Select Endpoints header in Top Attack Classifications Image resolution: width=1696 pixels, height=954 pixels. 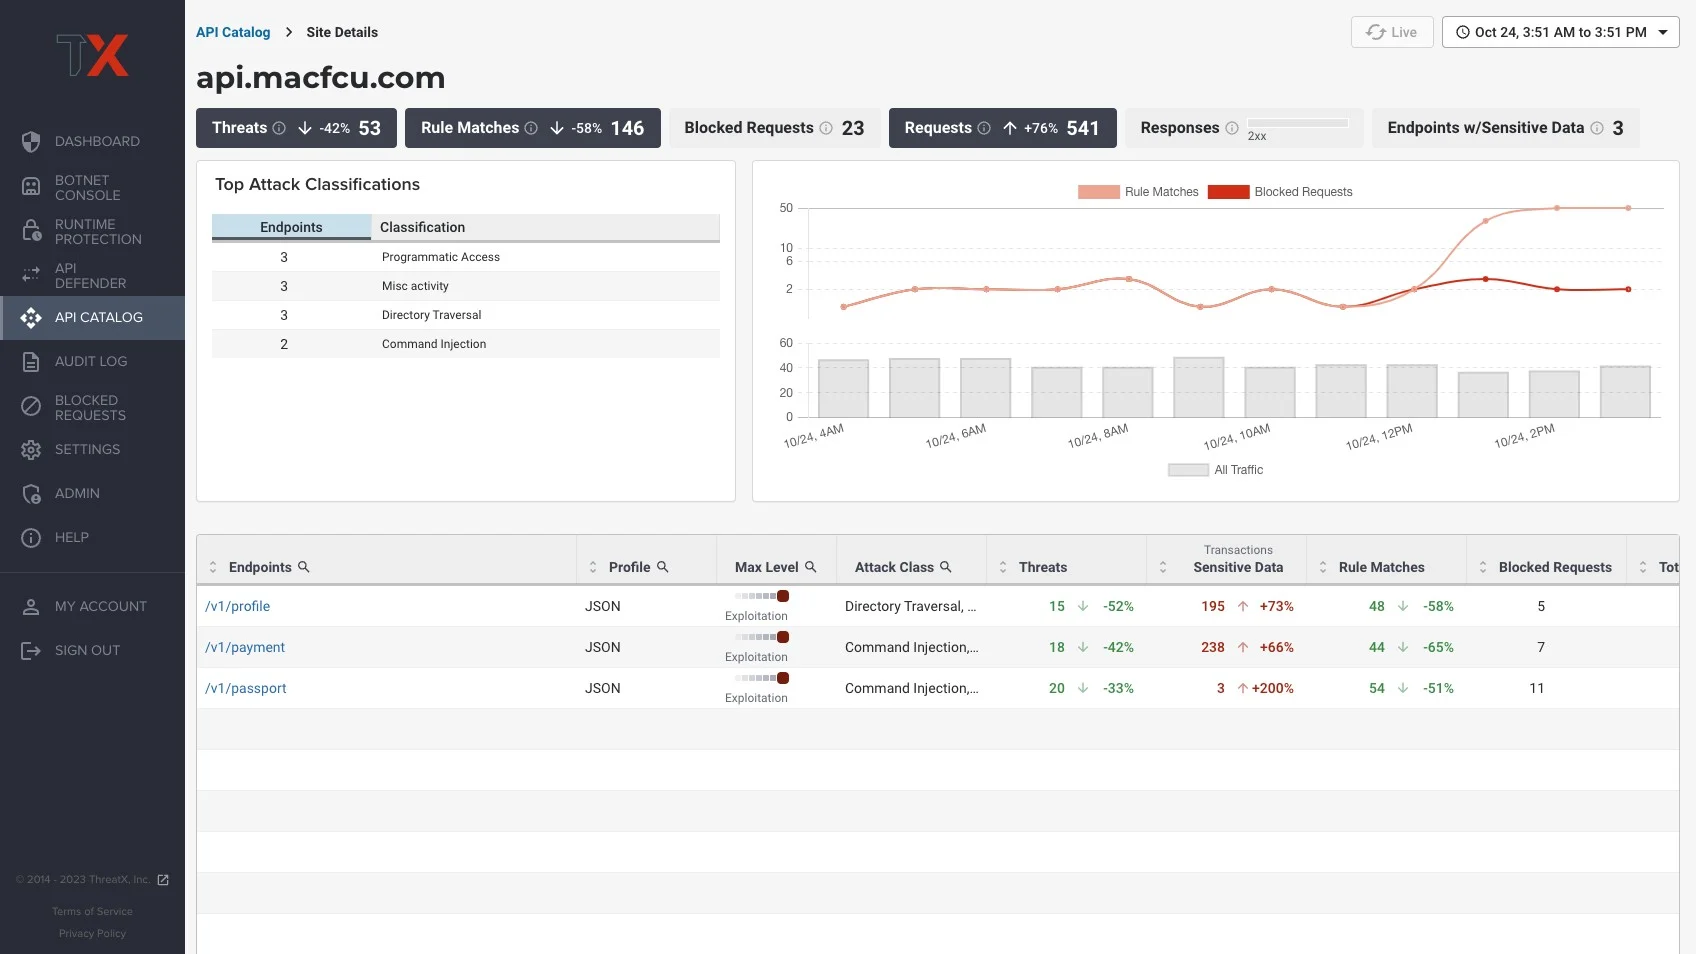pyautogui.click(x=291, y=227)
